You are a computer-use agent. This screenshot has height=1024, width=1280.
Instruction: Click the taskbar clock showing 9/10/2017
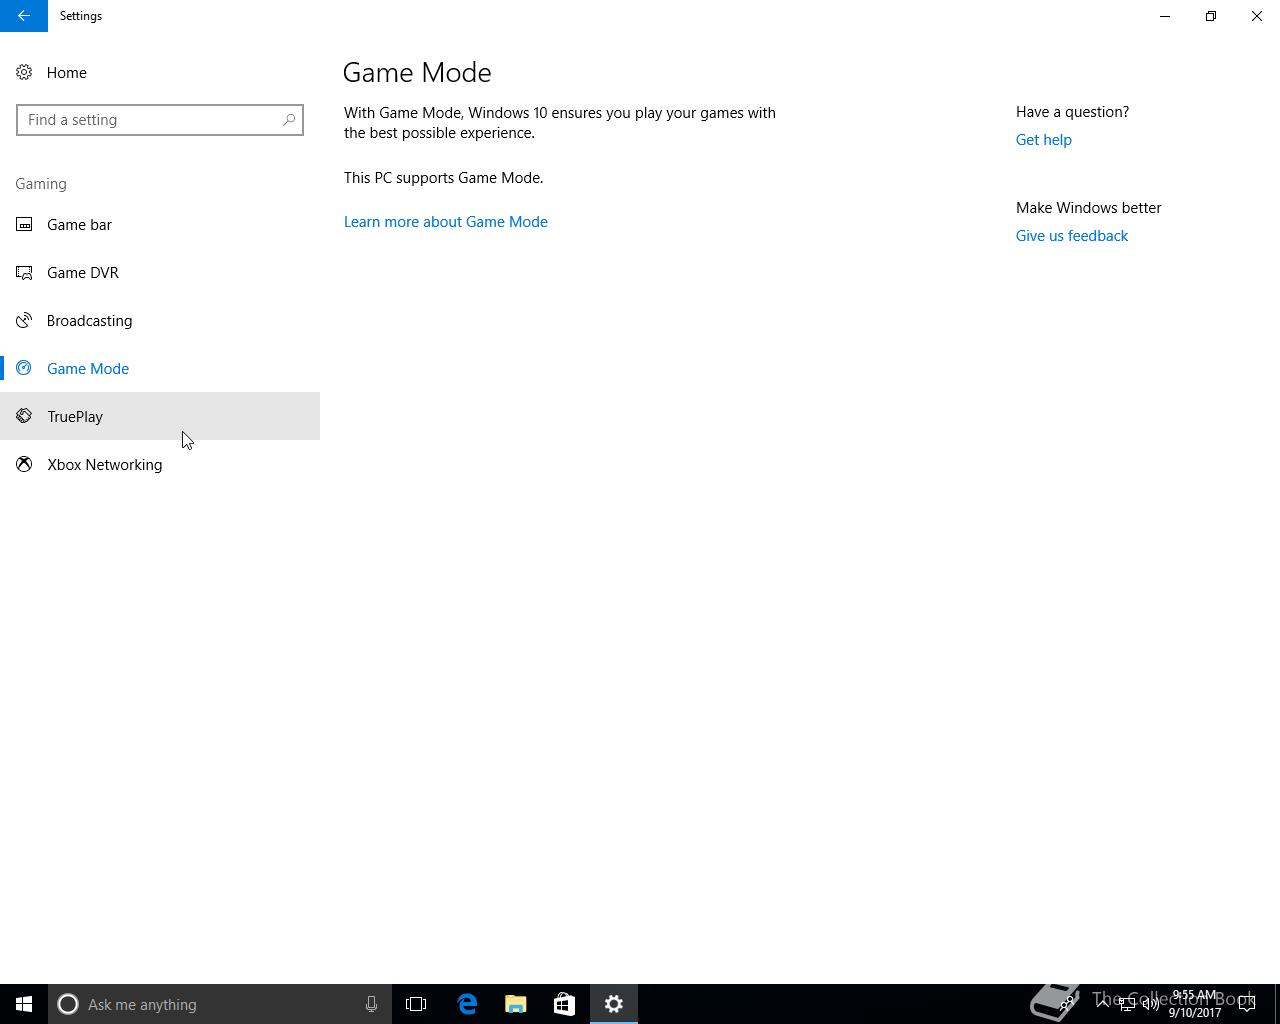pyautogui.click(x=1195, y=1004)
